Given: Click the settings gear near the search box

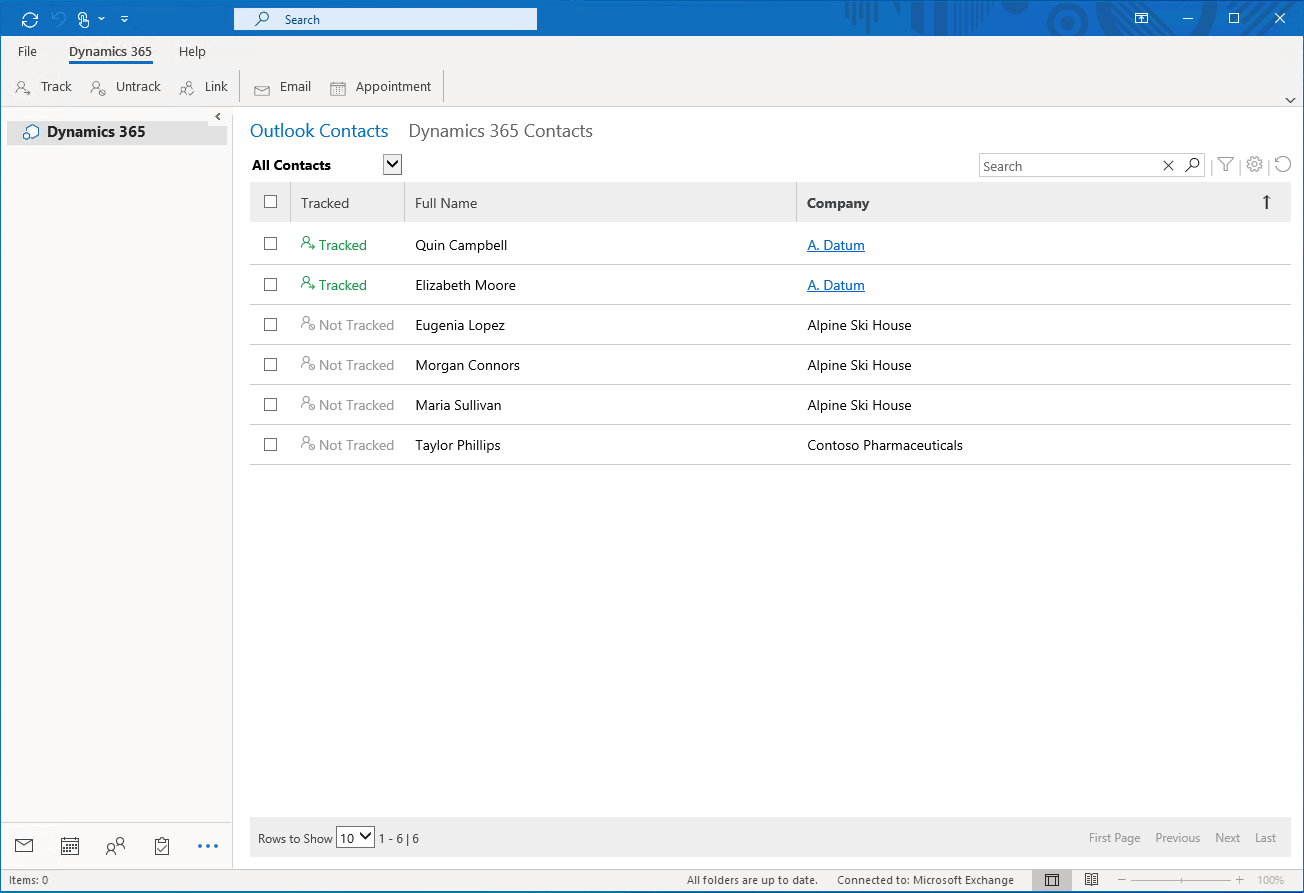Looking at the screenshot, I should click(x=1254, y=164).
